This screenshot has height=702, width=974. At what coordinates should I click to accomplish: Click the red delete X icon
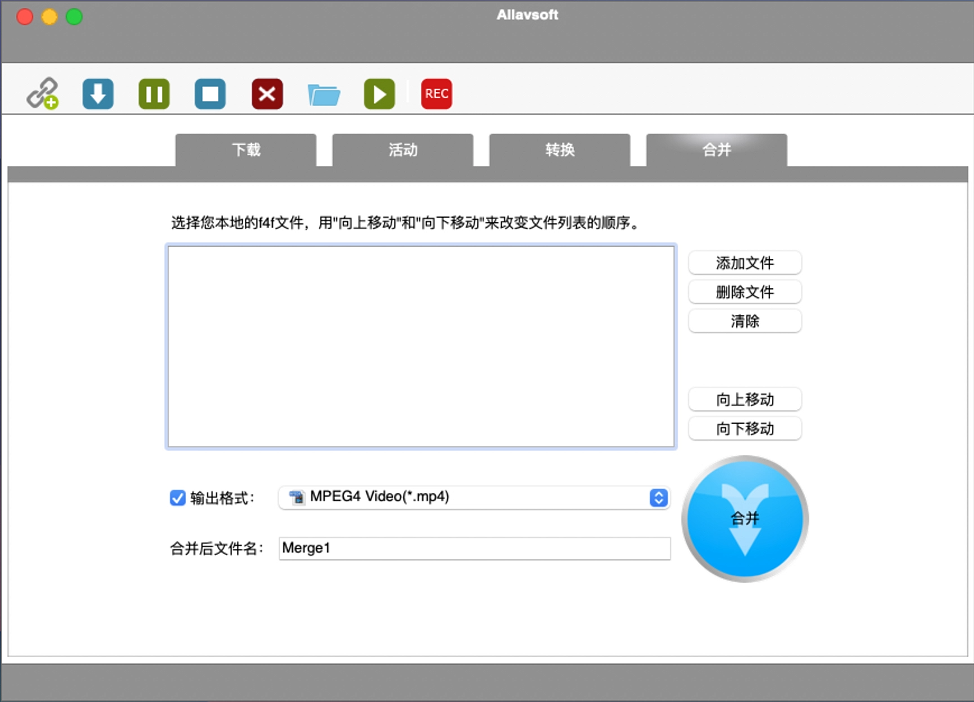267,94
